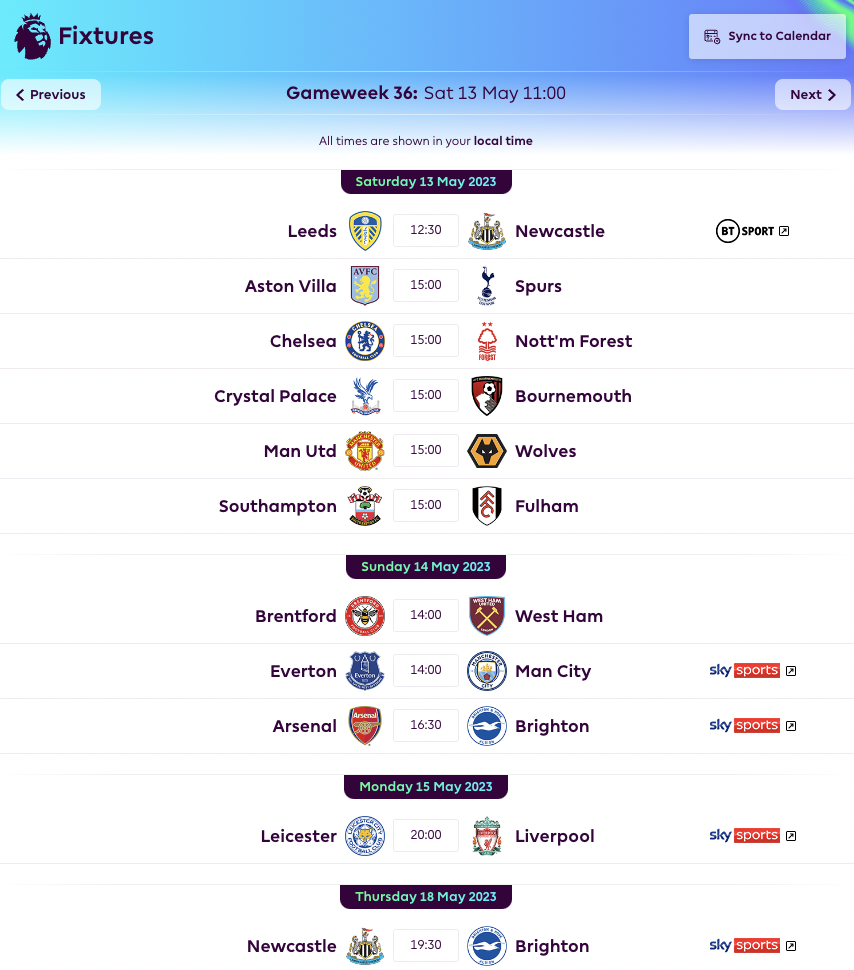This screenshot has width=854, height=970.
Task: Click the Chelsea club badge
Action: (x=365, y=341)
